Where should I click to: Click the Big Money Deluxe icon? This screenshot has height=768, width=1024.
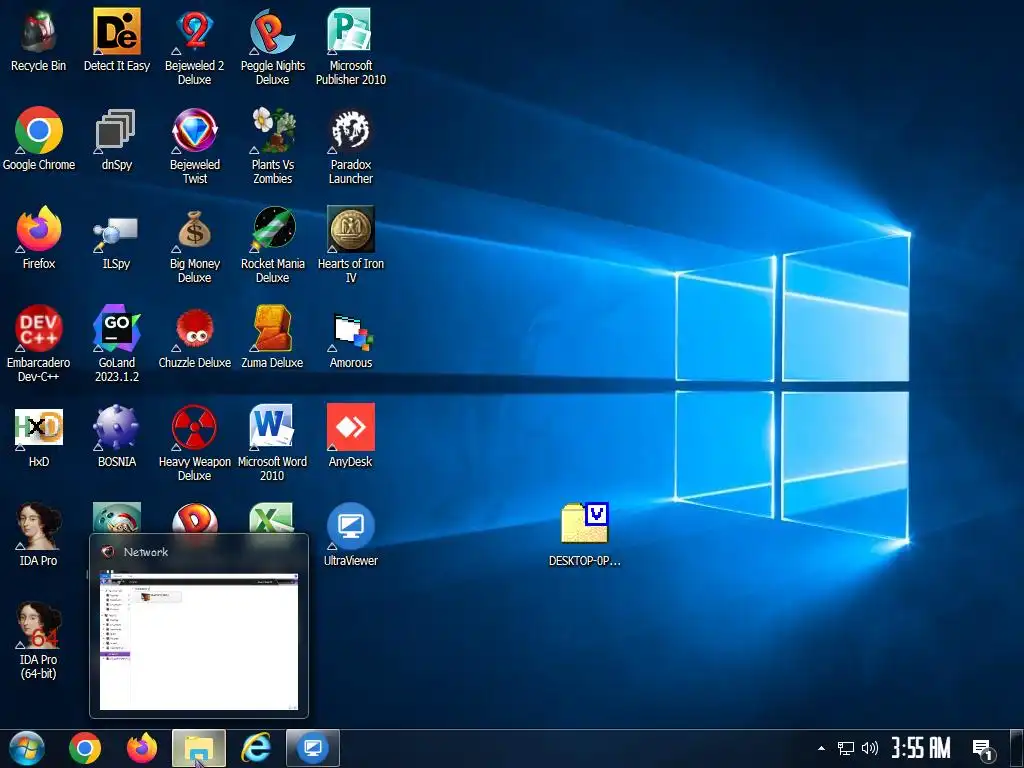coord(195,246)
